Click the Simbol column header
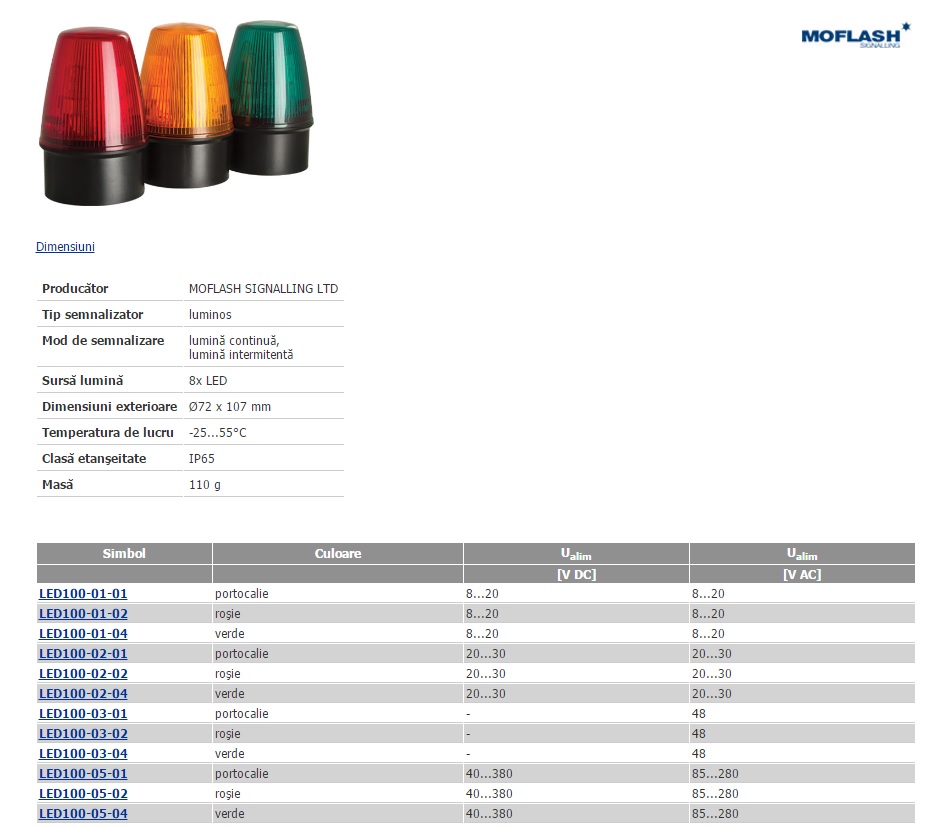The image size is (925, 828). coord(124,553)
